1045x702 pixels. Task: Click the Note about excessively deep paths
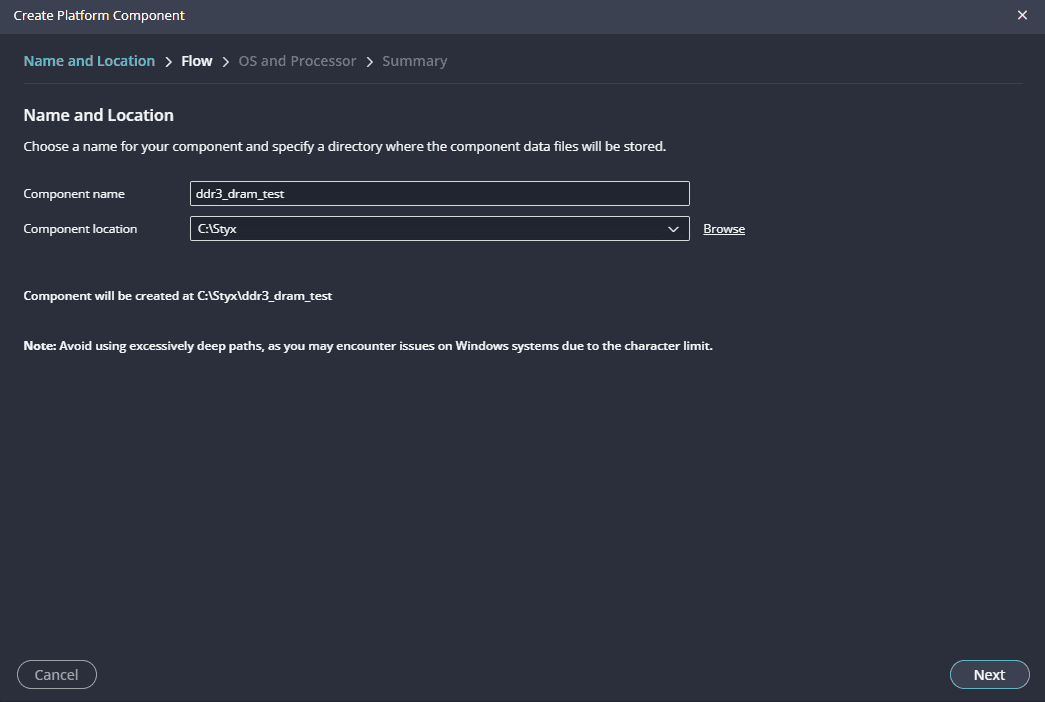pyautogui.click(x=367, y=346)
